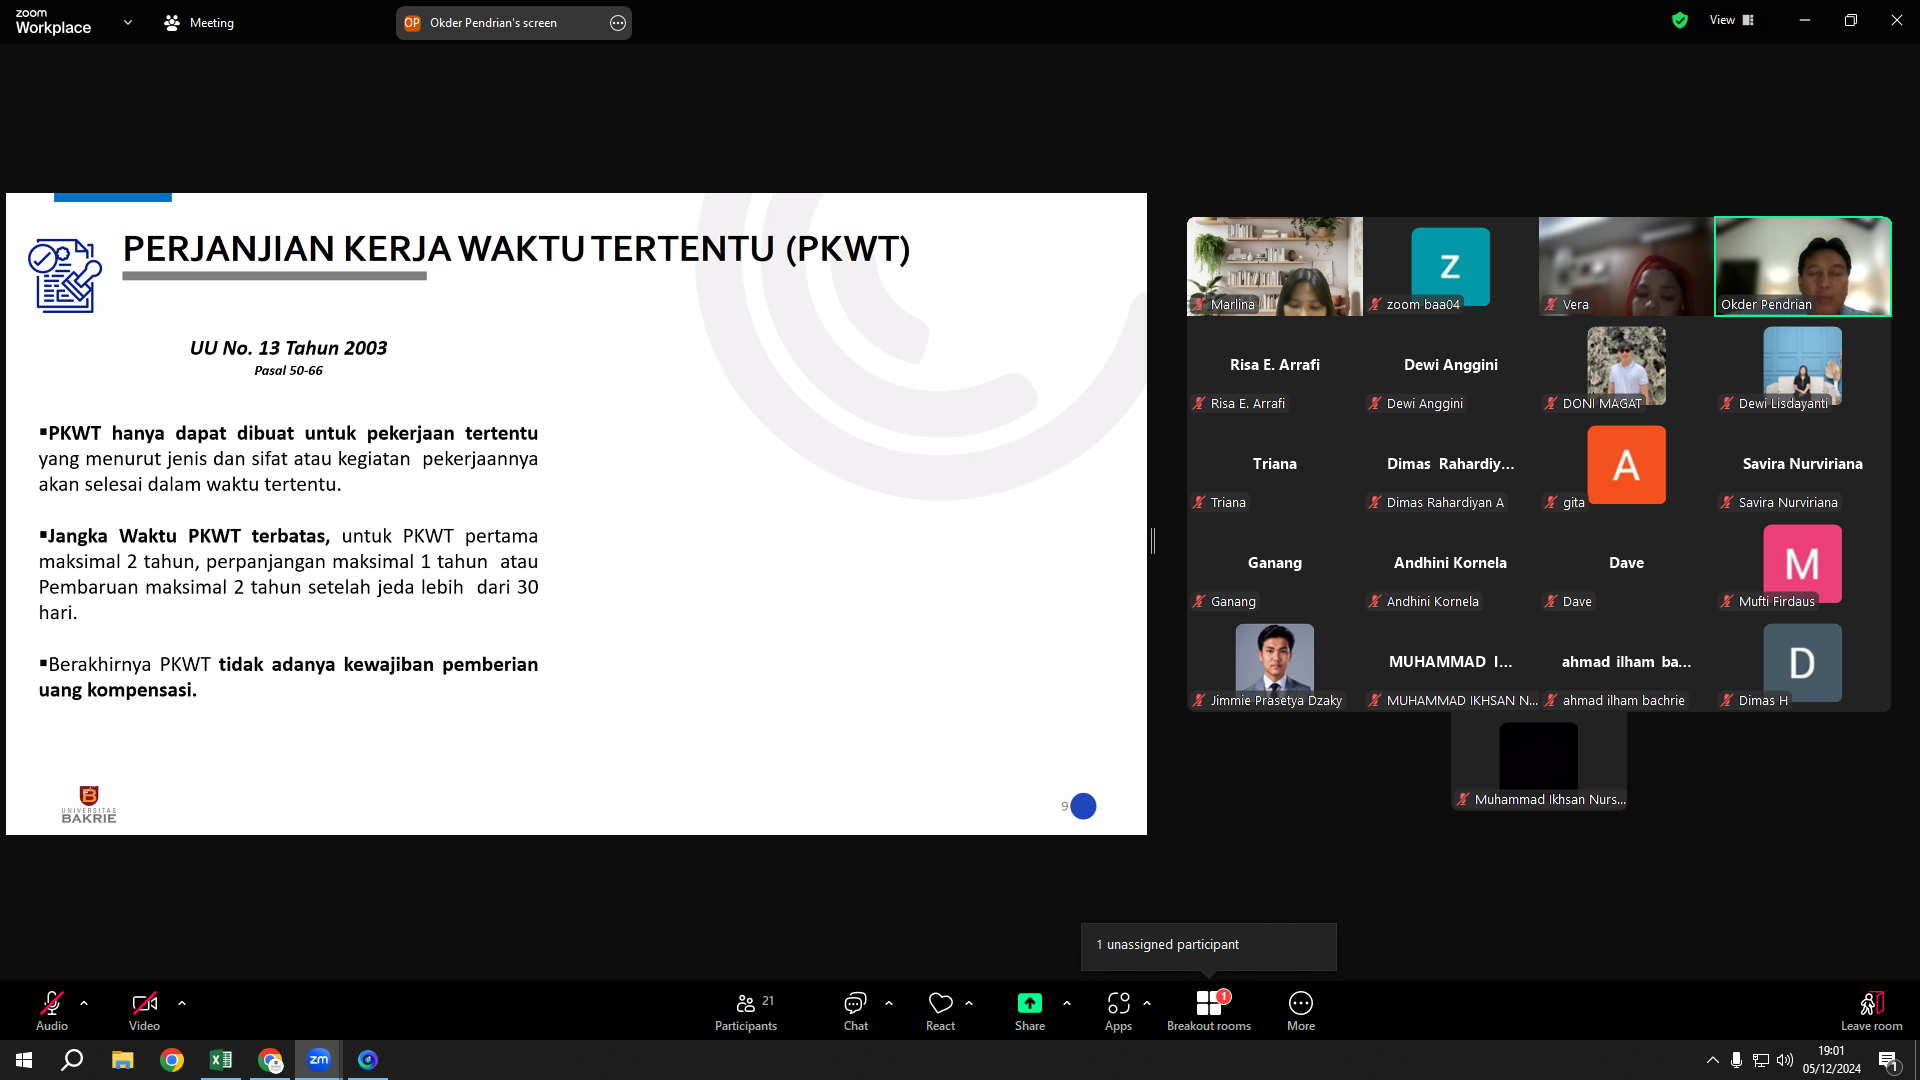Open Breakout rooms

tap(1209, 1010)
